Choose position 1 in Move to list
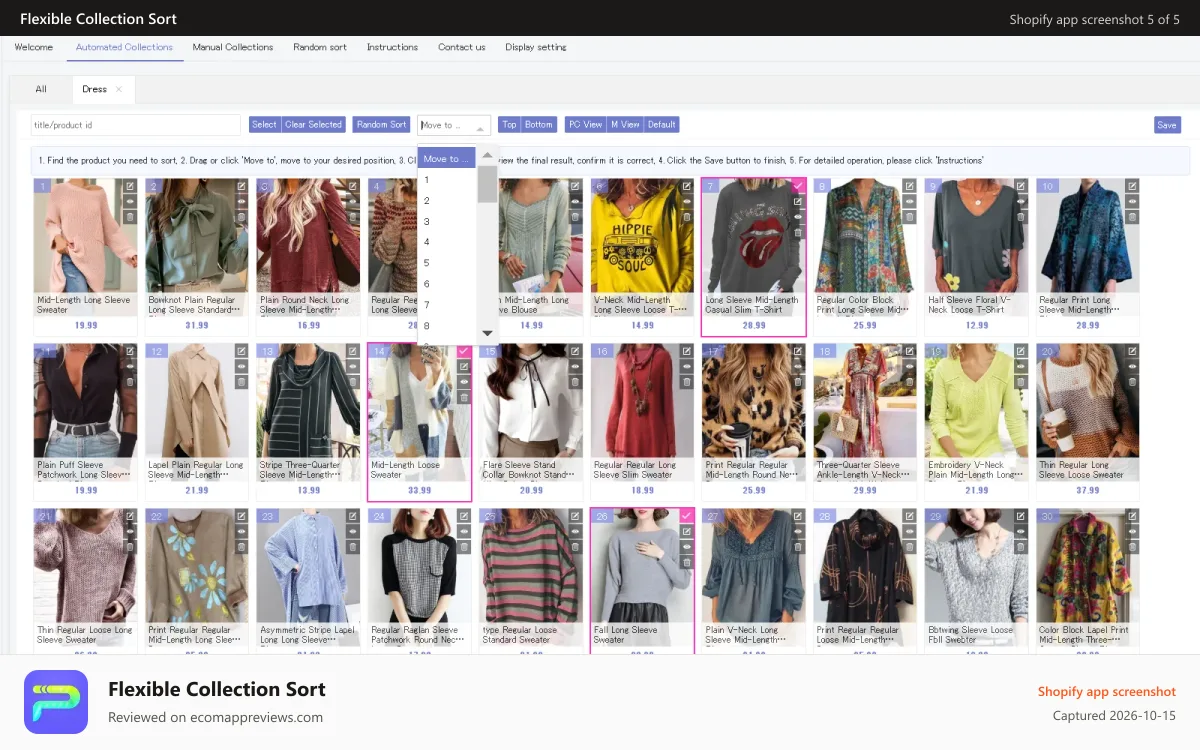Screen dimensions: 1200x750 (447, 180)
